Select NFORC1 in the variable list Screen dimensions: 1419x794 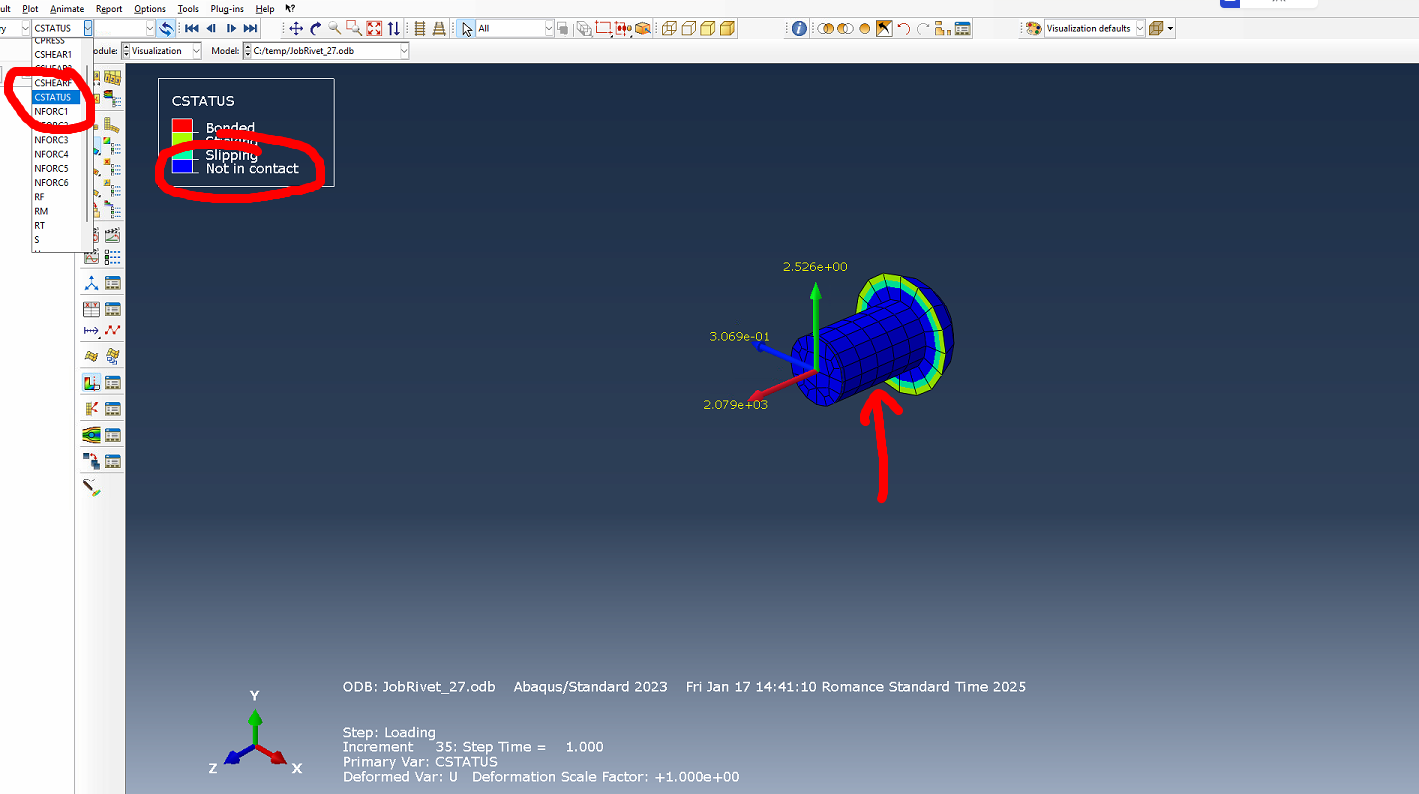(52, 112)
